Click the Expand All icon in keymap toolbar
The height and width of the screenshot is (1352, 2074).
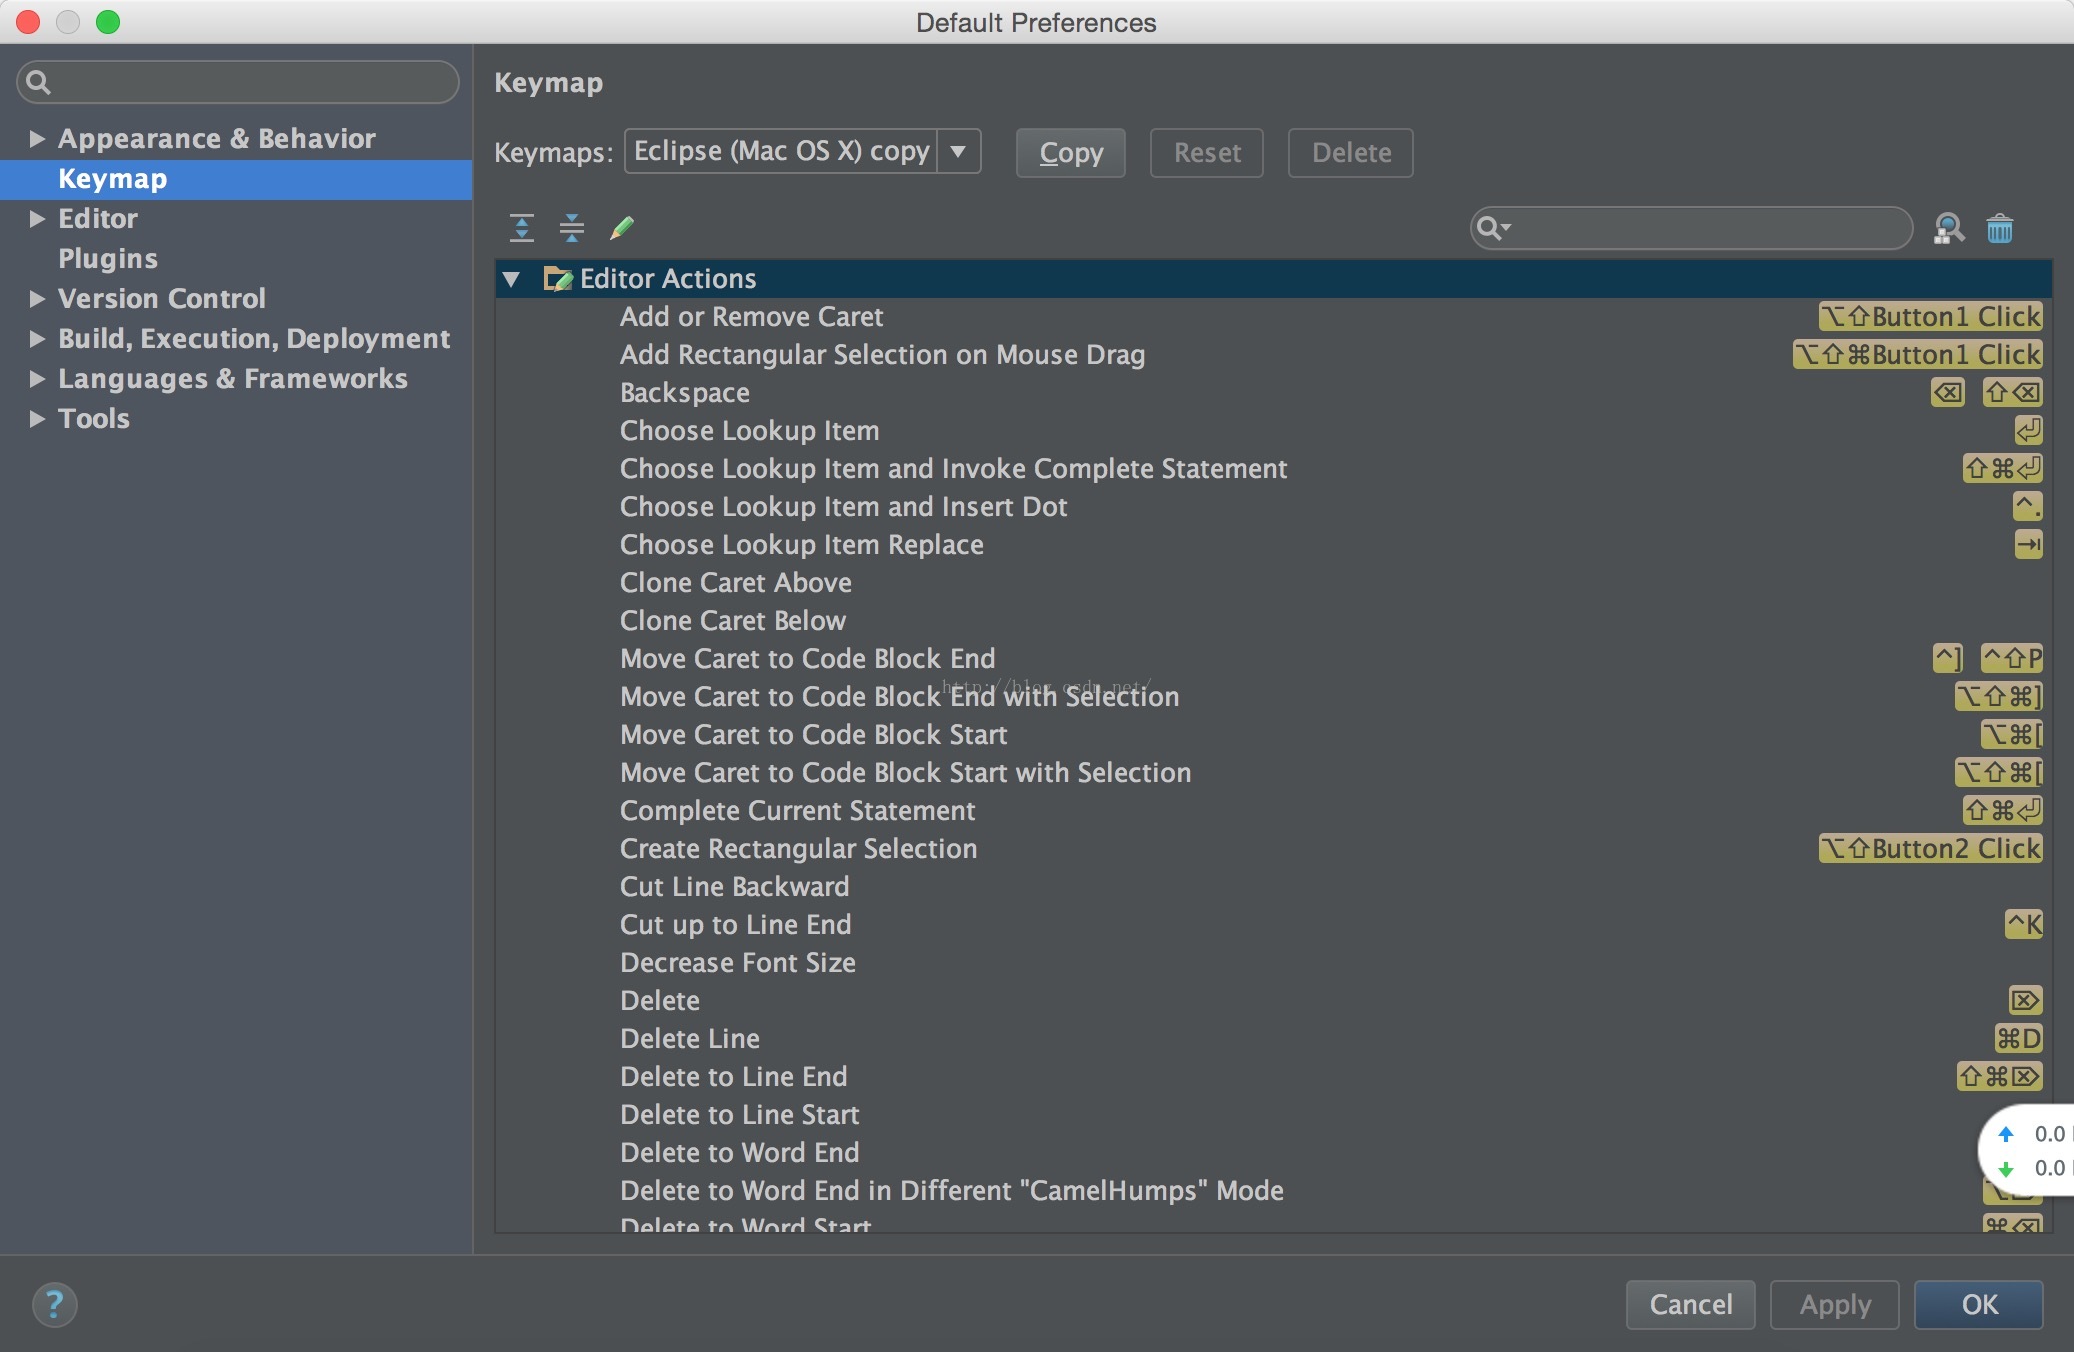pos(522,228)
